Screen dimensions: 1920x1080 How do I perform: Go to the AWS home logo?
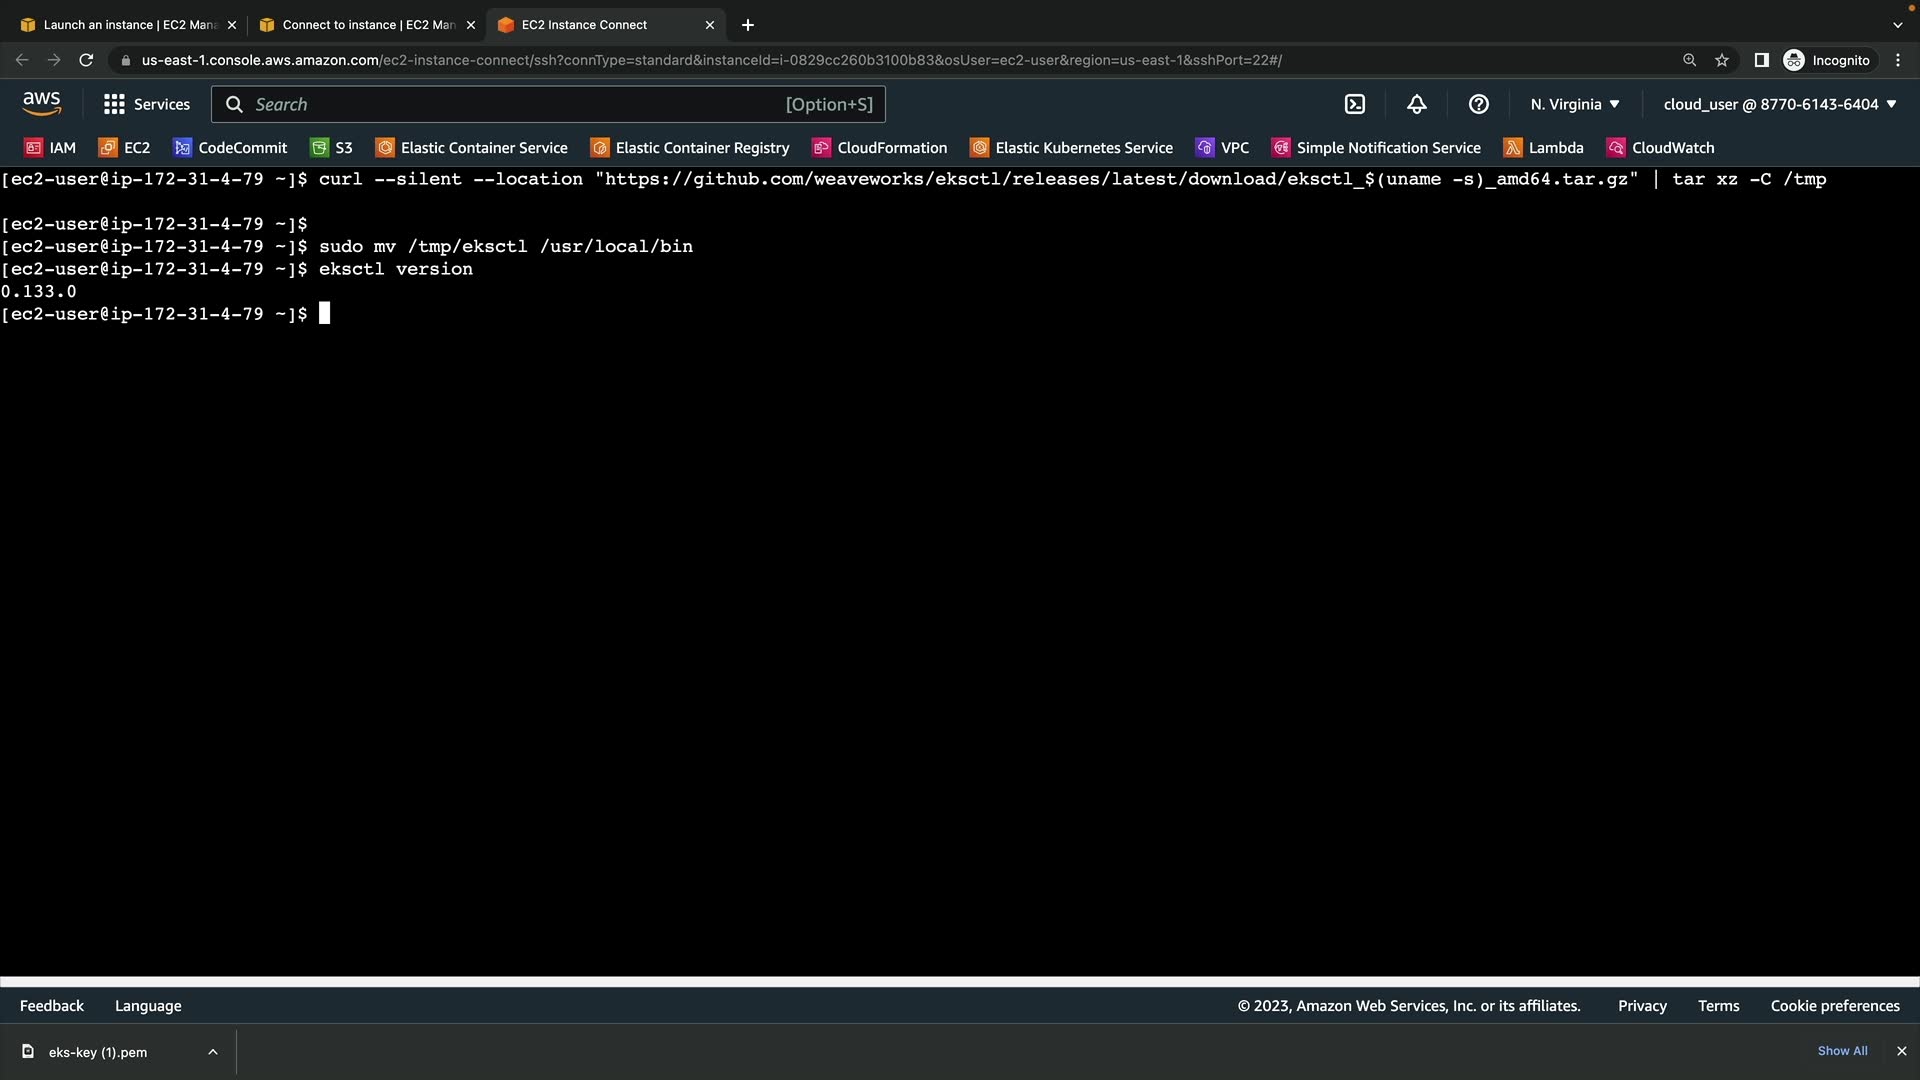(42, 103)
